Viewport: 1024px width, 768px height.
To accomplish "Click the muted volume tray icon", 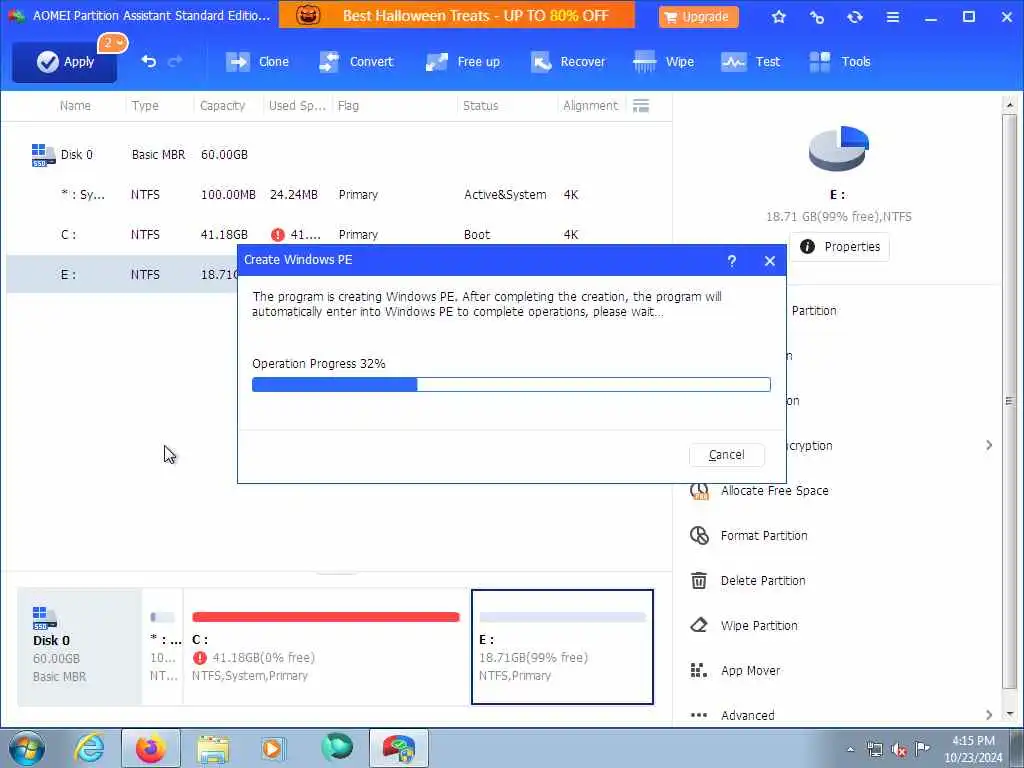I will tap(899, 750).
